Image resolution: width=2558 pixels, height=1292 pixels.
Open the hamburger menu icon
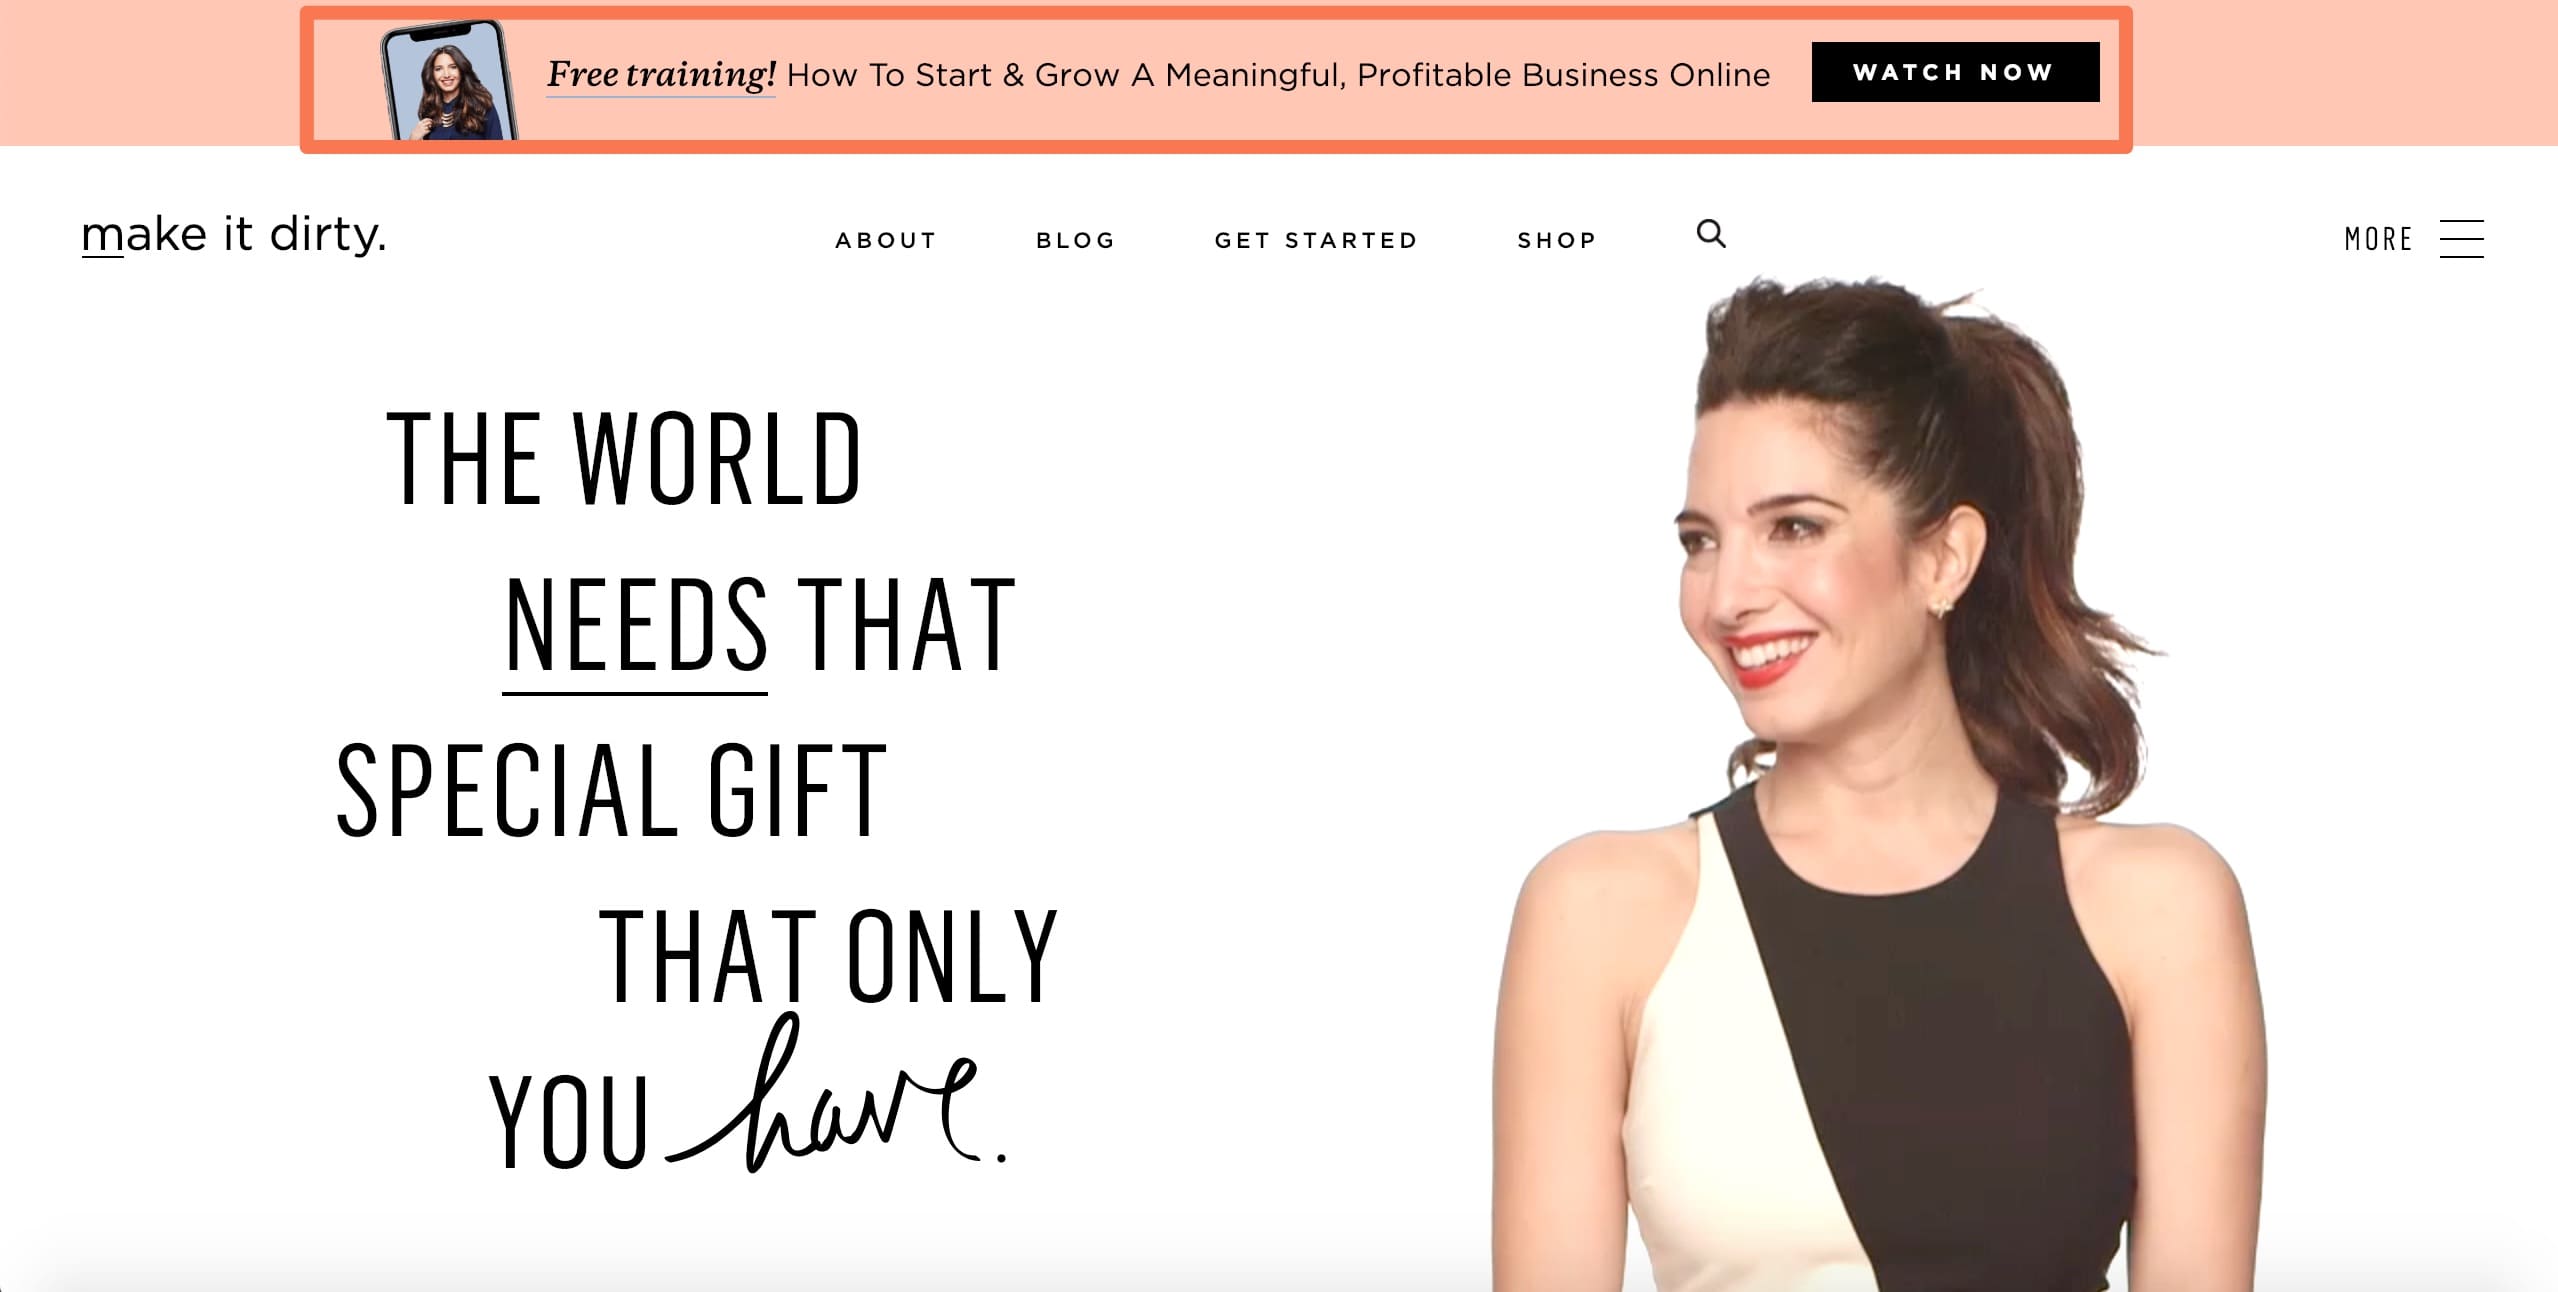coord(2461,239)
